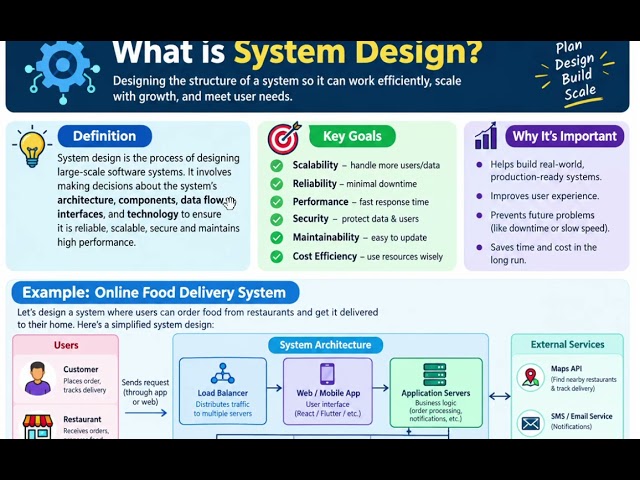Click the 'Restaurant' label in Users panel
The height and width of the screenshot is (480, 640).
click(x=82, y=419)
